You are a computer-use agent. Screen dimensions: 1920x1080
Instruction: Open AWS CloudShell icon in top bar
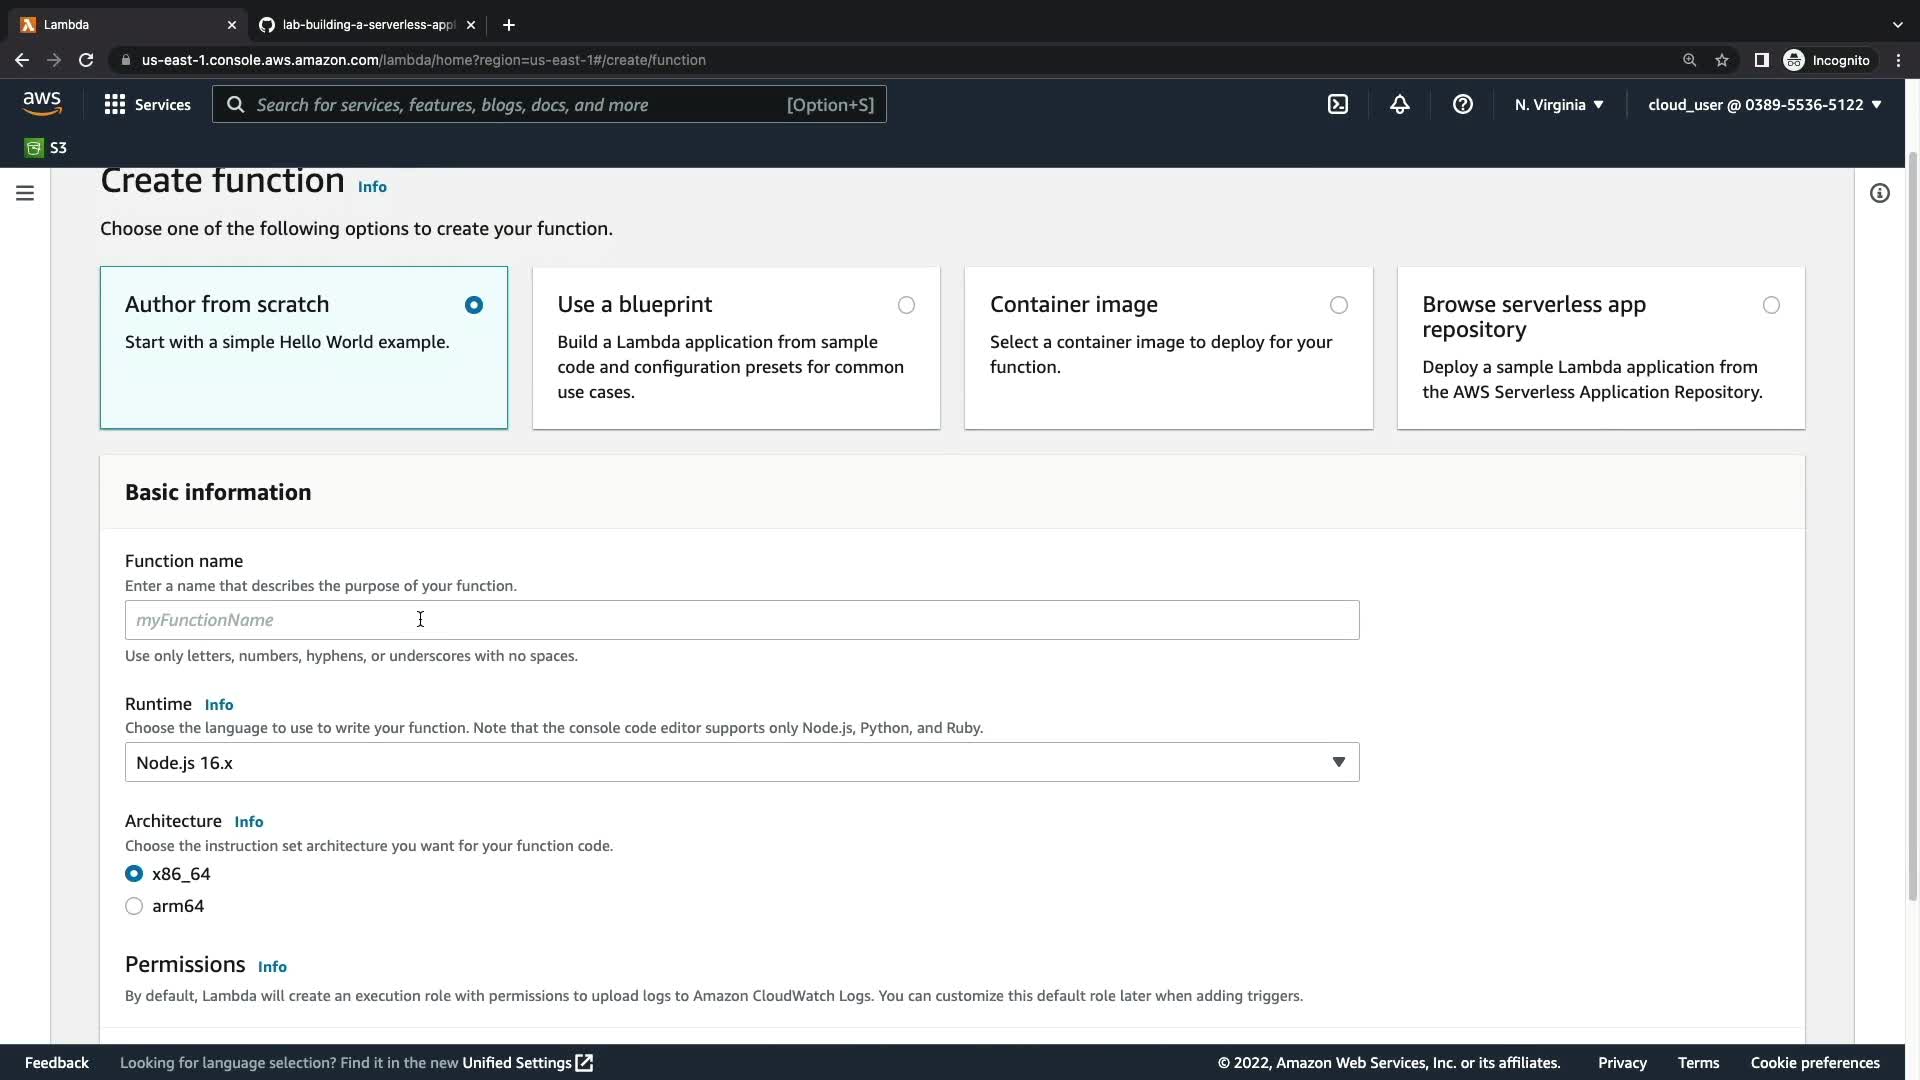coord(1337,104)
